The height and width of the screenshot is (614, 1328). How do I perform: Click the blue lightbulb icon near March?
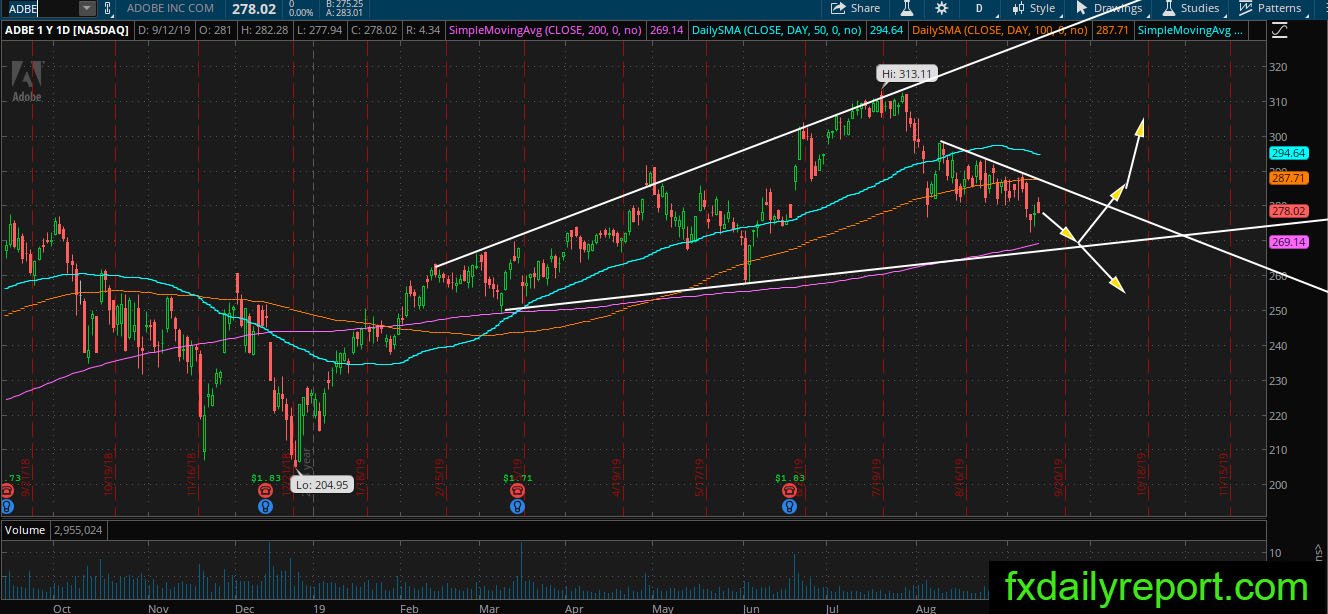tap(516, 506)
